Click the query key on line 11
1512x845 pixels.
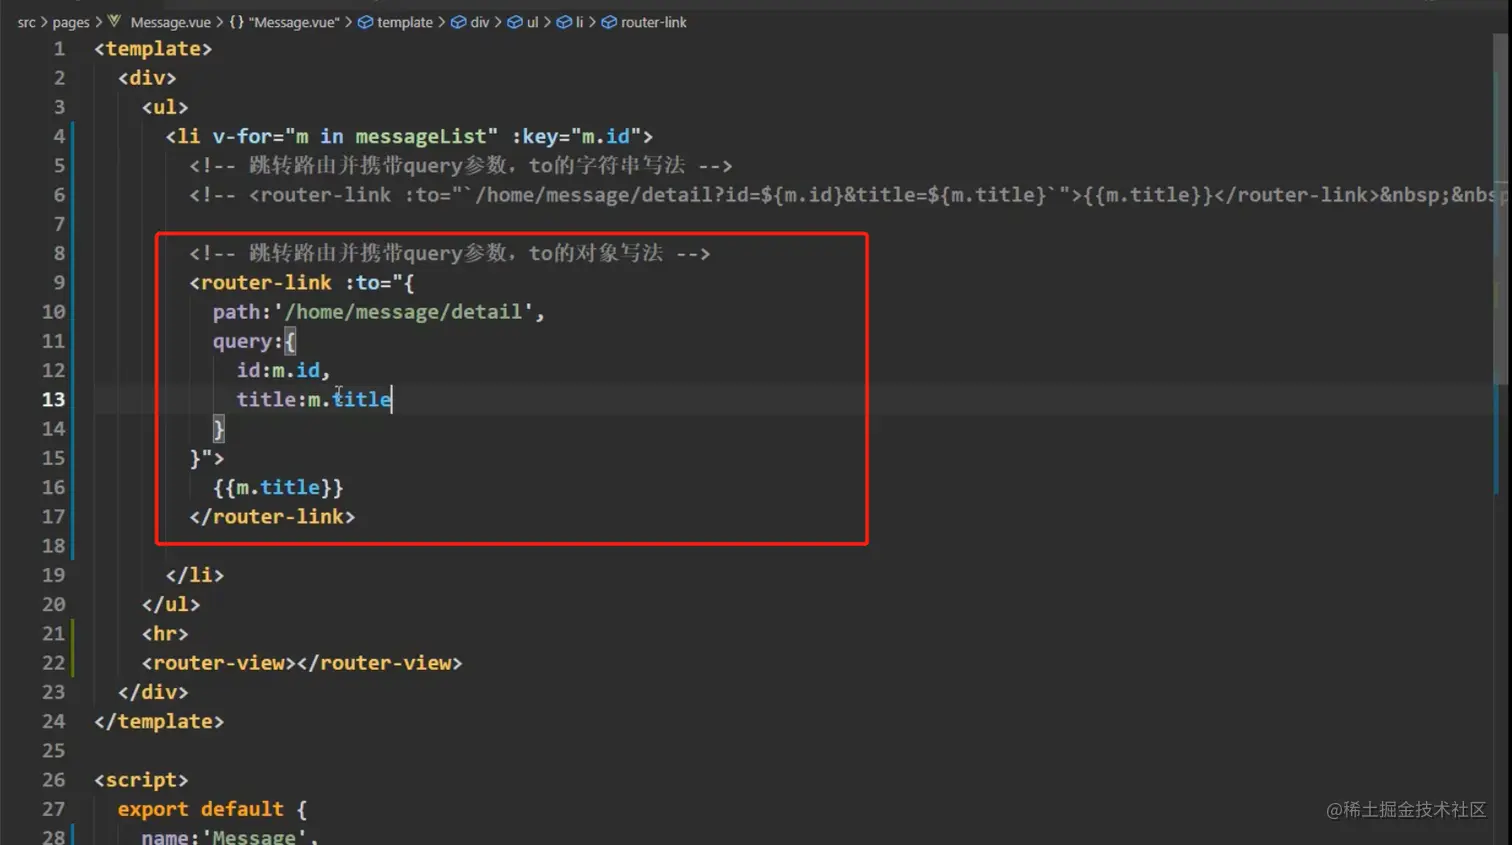pos(242,341)
